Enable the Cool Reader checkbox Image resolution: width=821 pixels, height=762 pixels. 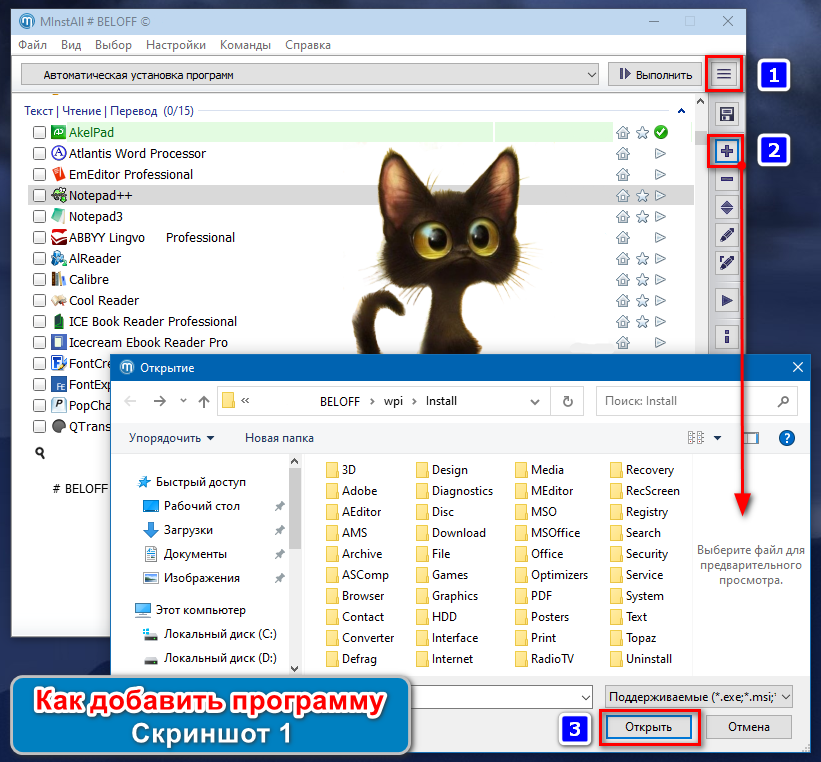[x=39, y=301]
